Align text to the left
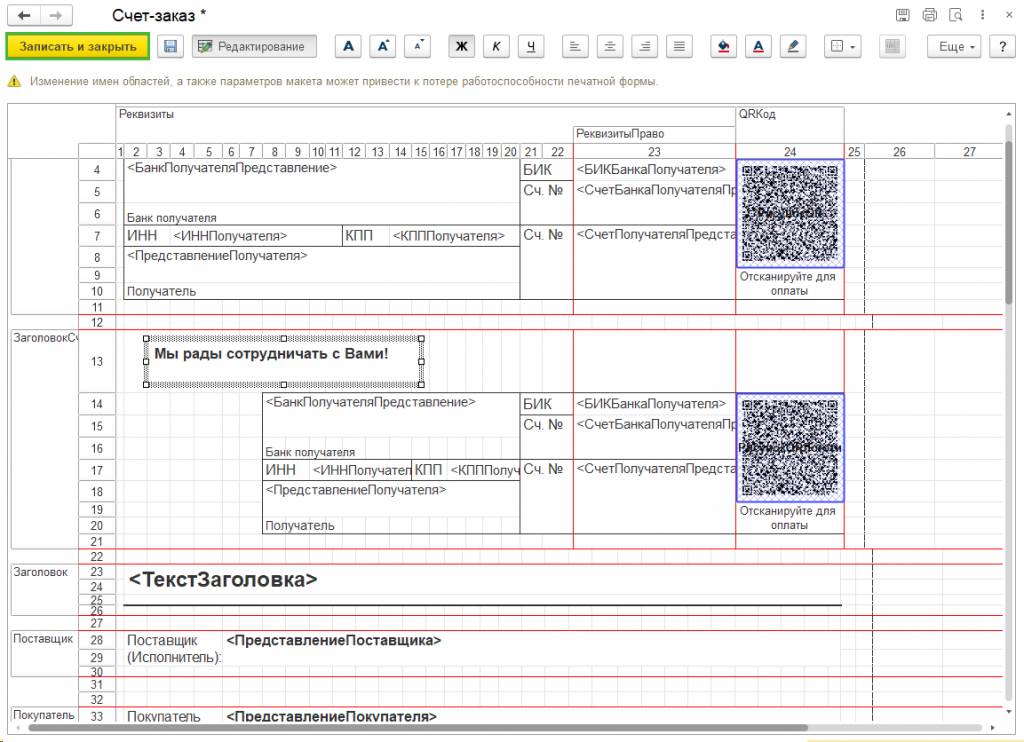1024x742 pixels. pos(575,46)
